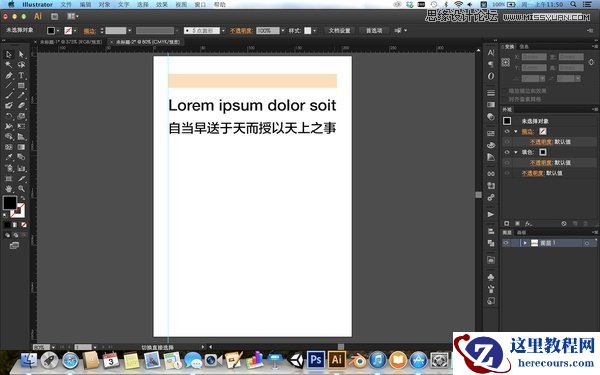600x375 pixels.
Task: Collapse the Stroke row in Appearance panel
Action: pos(515,131)
